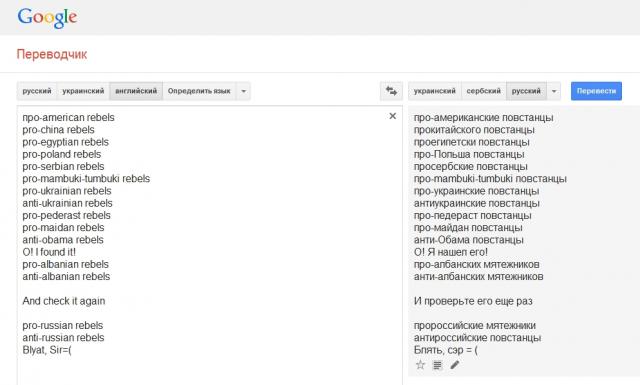
Task: Click inside the source text input area
Action: click(210, 245)
